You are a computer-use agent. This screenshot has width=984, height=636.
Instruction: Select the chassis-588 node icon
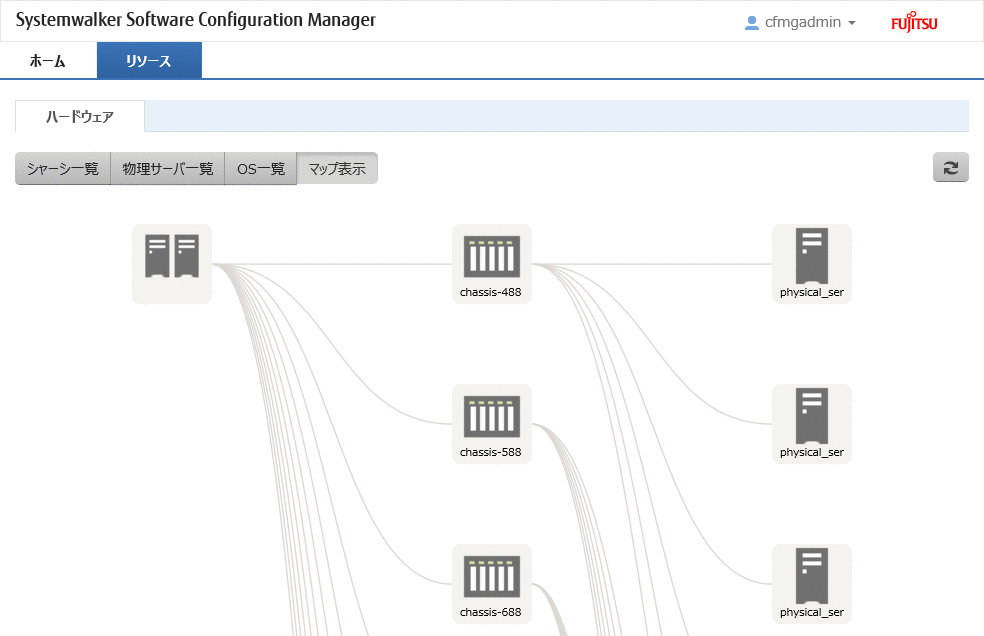(492, 416)
